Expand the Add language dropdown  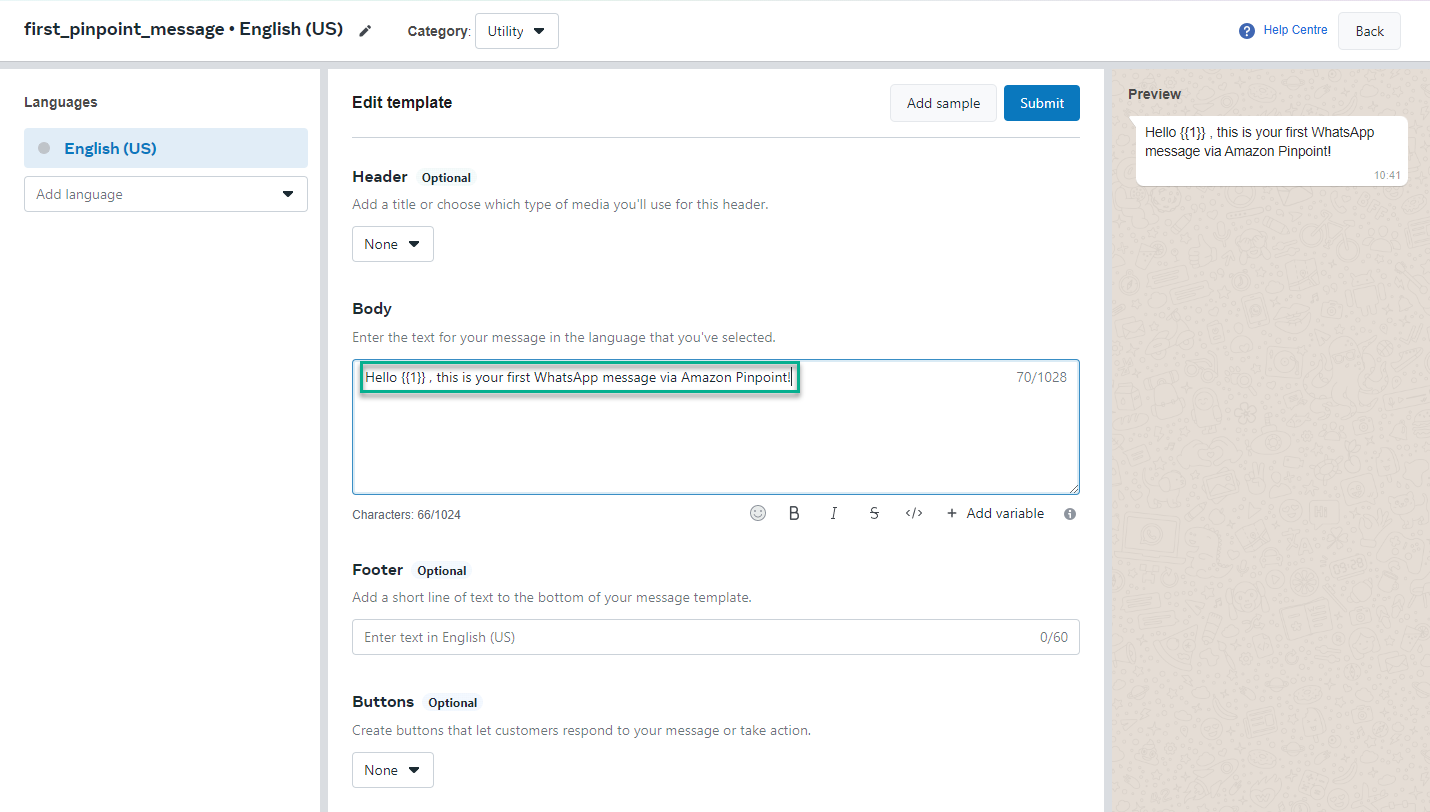coord(165,194)
